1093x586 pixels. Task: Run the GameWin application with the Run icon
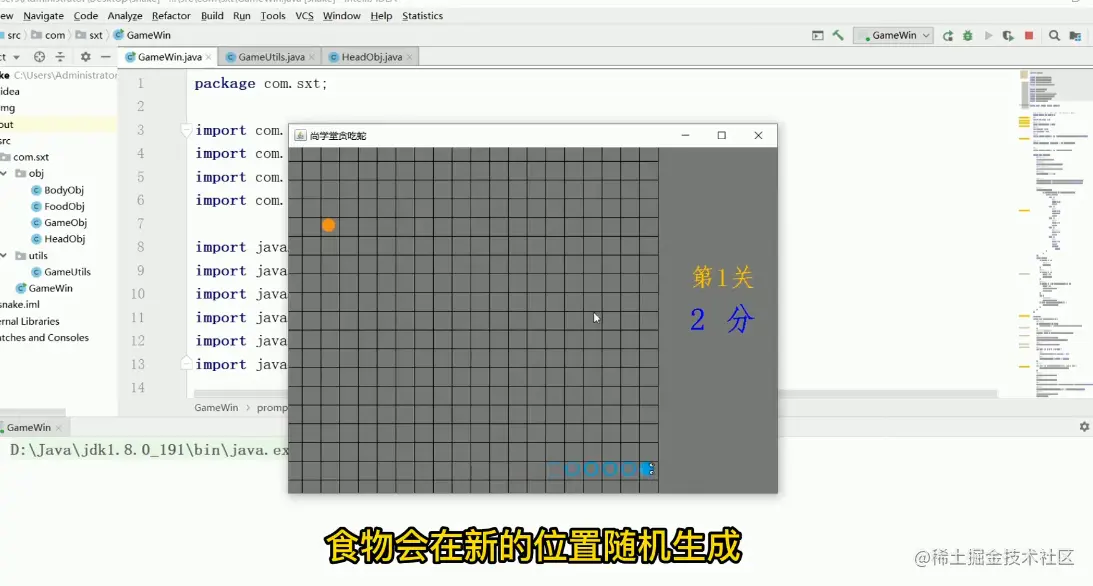point(989,34)
